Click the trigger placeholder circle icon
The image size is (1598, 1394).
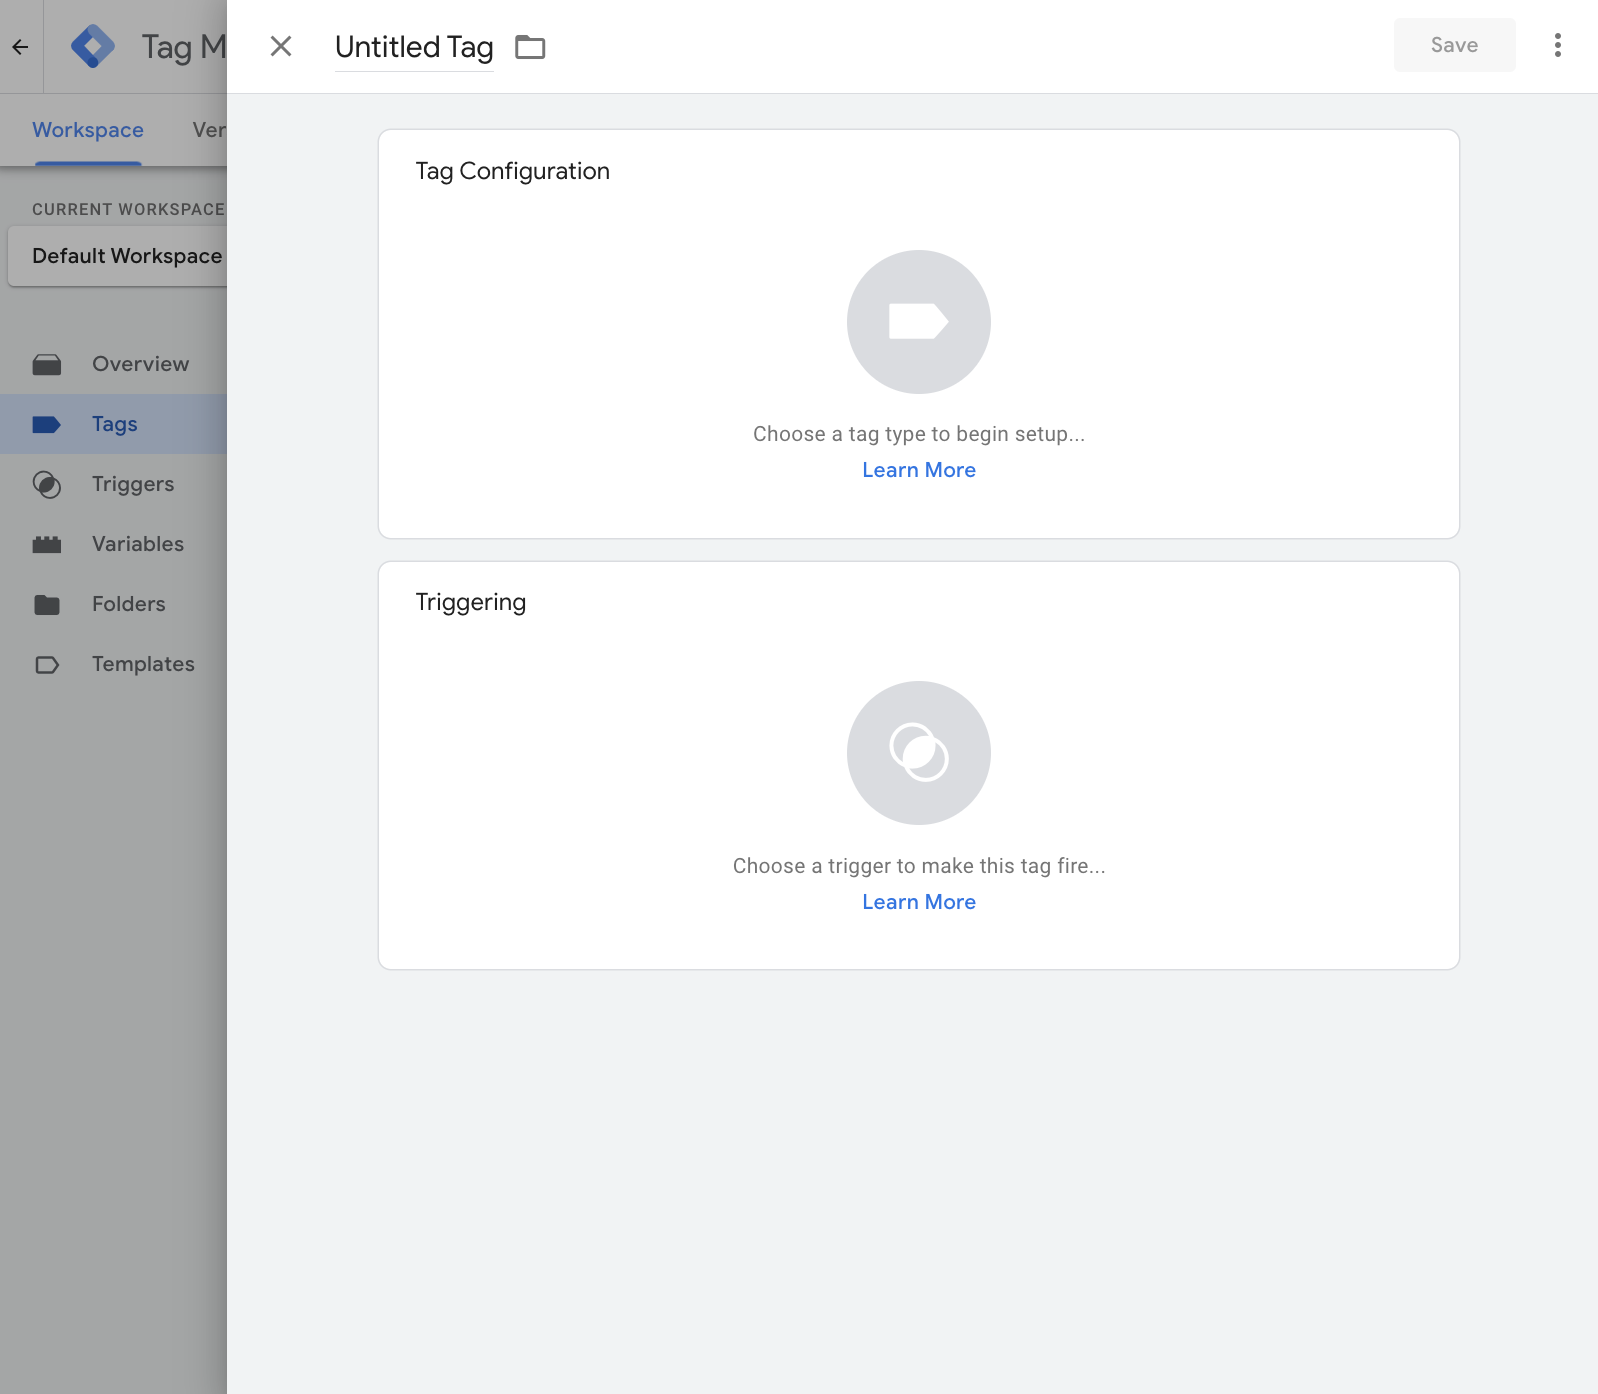(x=918, y=753)
